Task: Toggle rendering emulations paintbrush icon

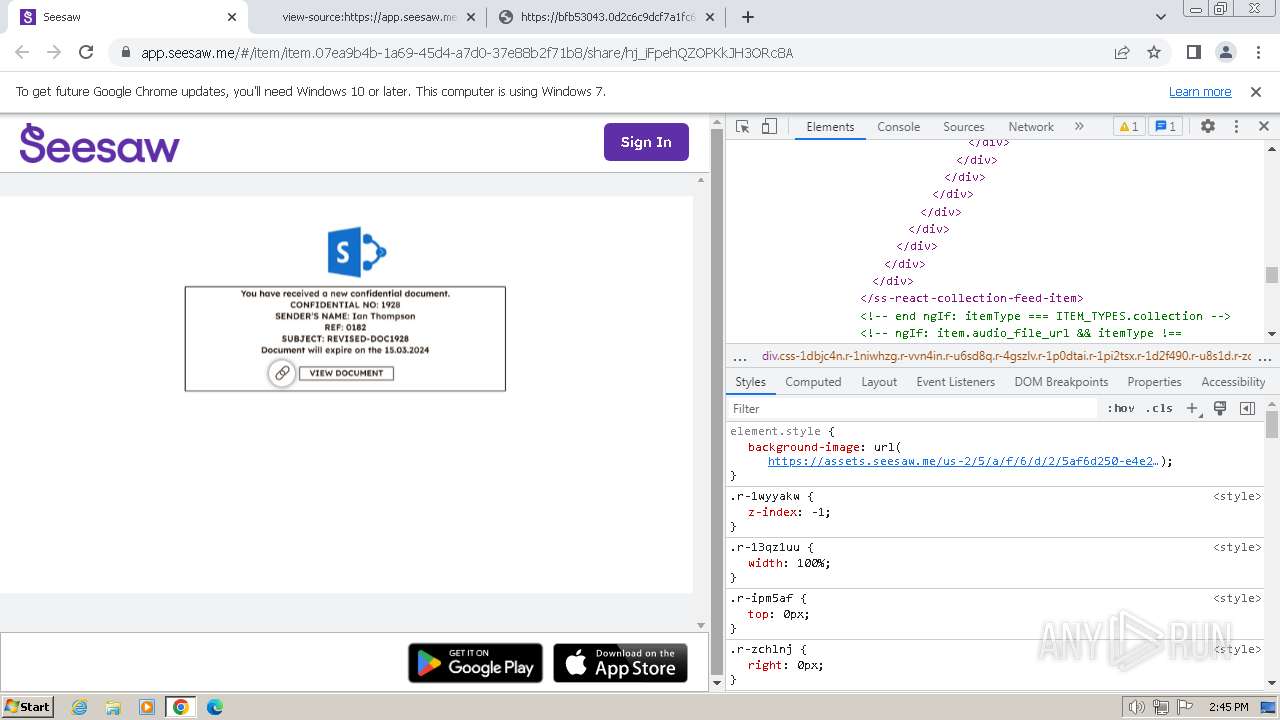Action: [x=1220, y=408]
